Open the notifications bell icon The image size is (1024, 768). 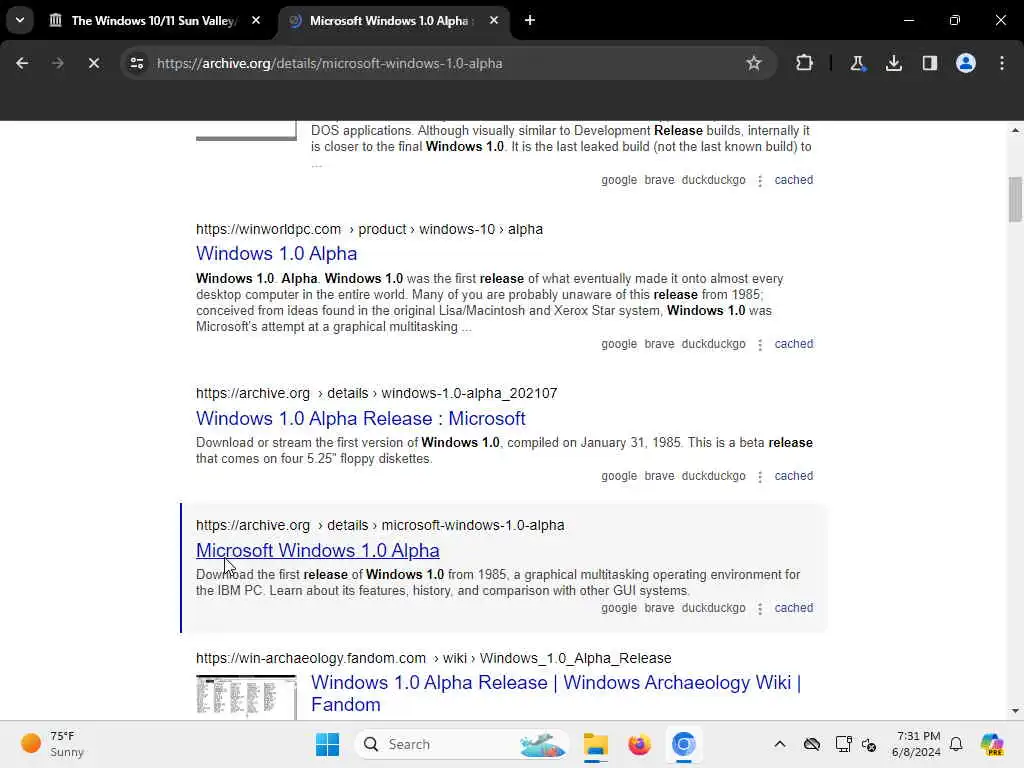pos(956,744)
